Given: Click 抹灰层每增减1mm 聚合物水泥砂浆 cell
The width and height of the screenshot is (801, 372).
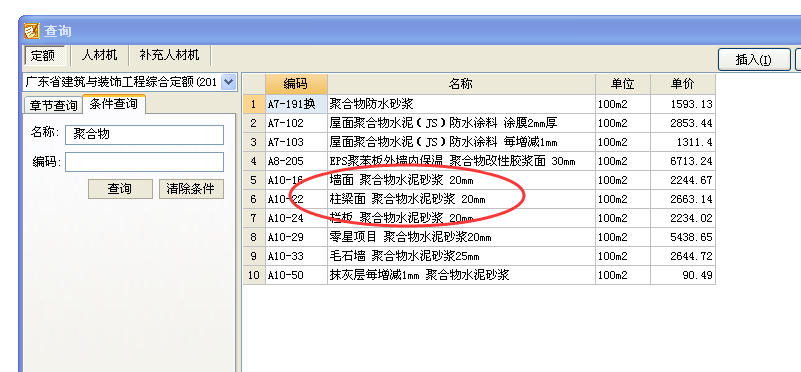Looking at the screenshot, I should pyautogui.click(x=461, y=275).
